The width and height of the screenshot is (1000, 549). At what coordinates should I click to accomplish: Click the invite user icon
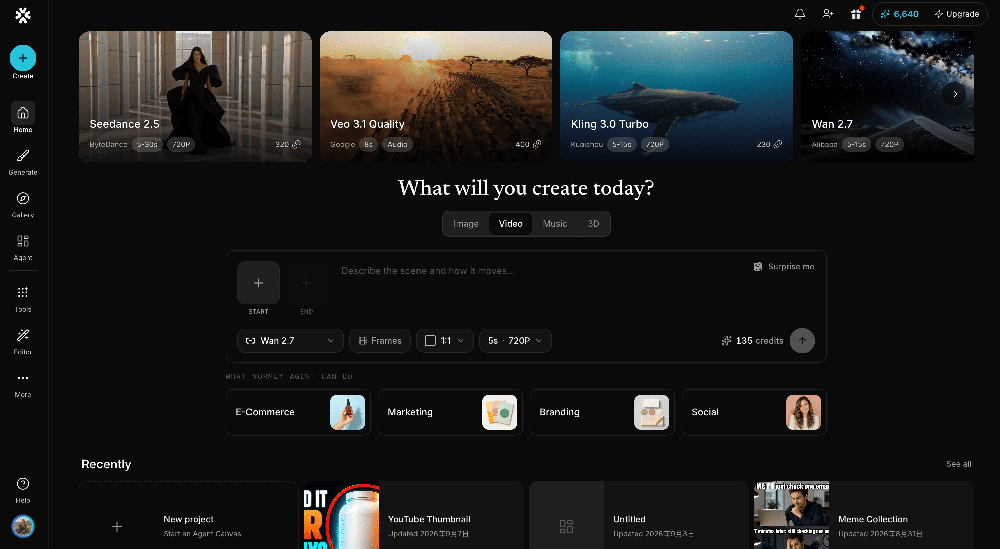828,14
